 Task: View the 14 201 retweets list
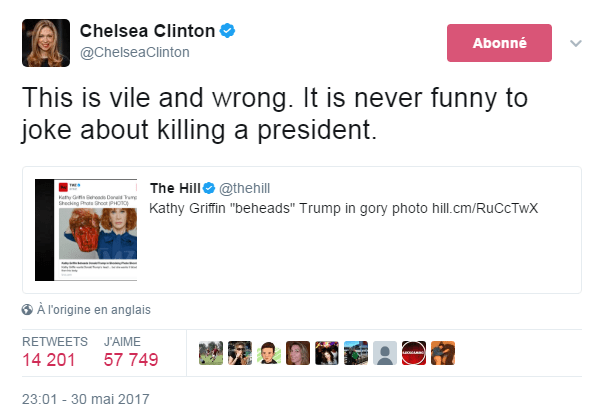[49, 359]
